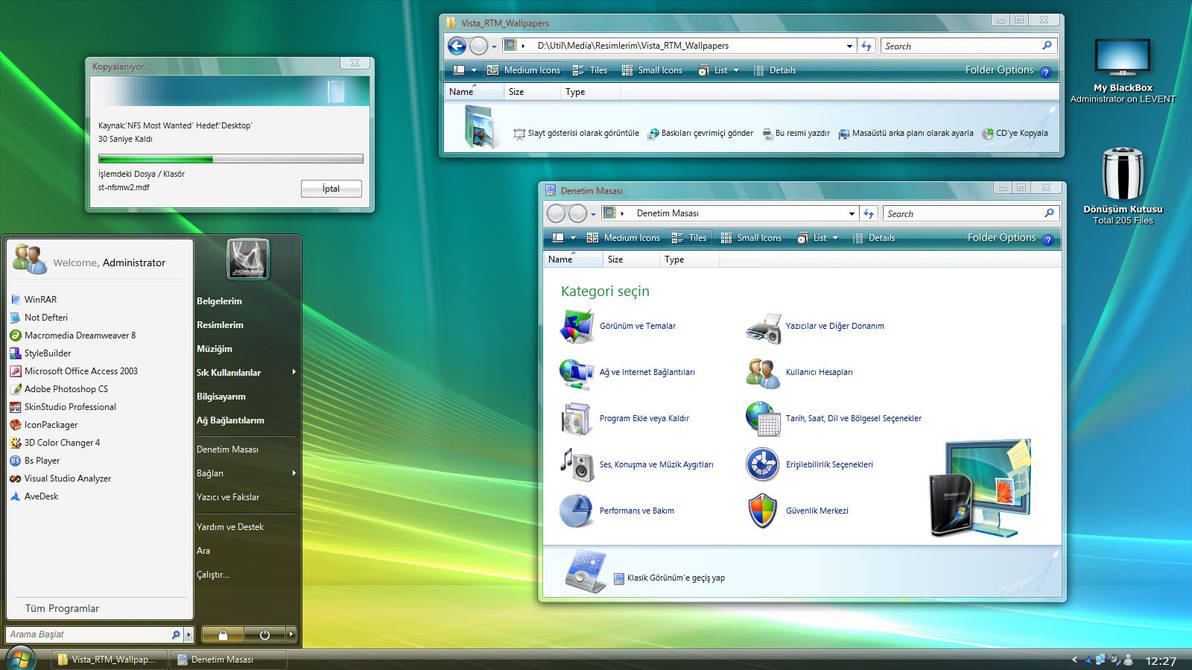Collapse the system tray notification arrow
Screen dimensions: 1192x670
click(1075, 659)
